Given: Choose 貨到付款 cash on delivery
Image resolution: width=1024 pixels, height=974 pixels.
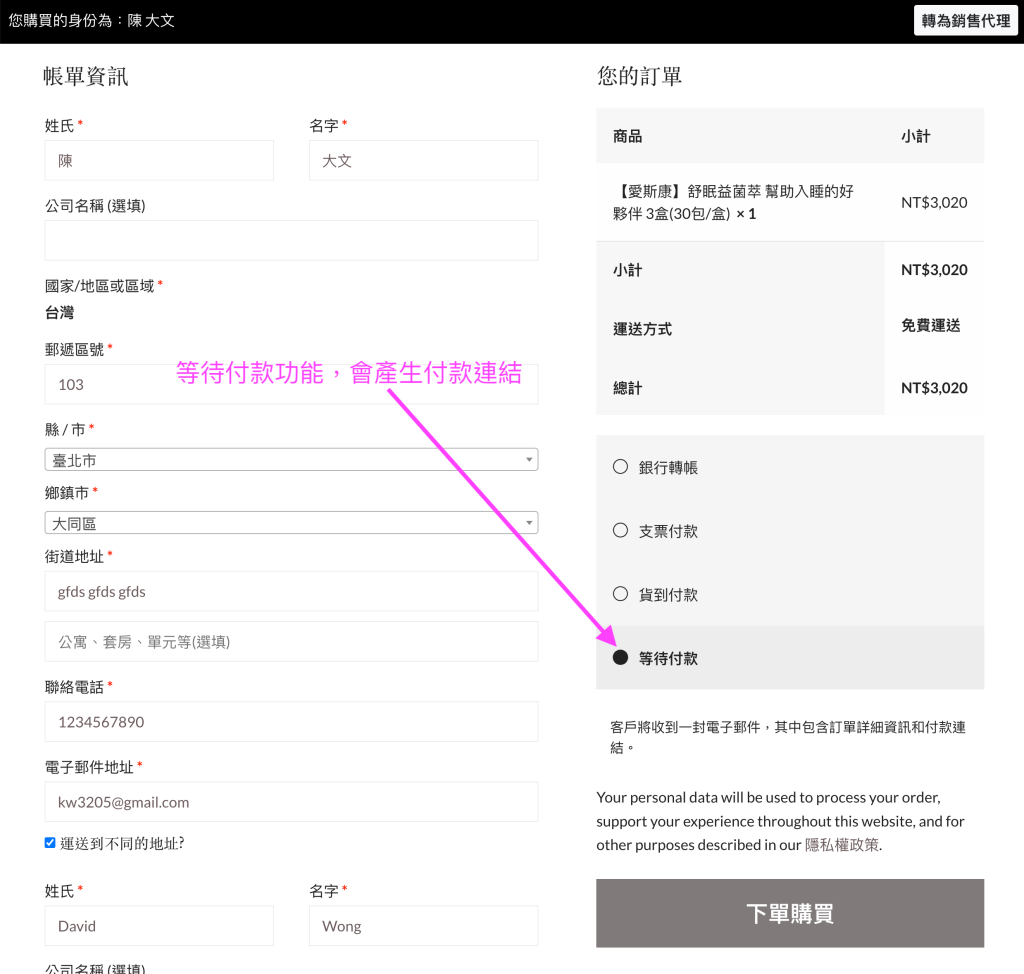Looking at the screenshot, I should point(620,595).
